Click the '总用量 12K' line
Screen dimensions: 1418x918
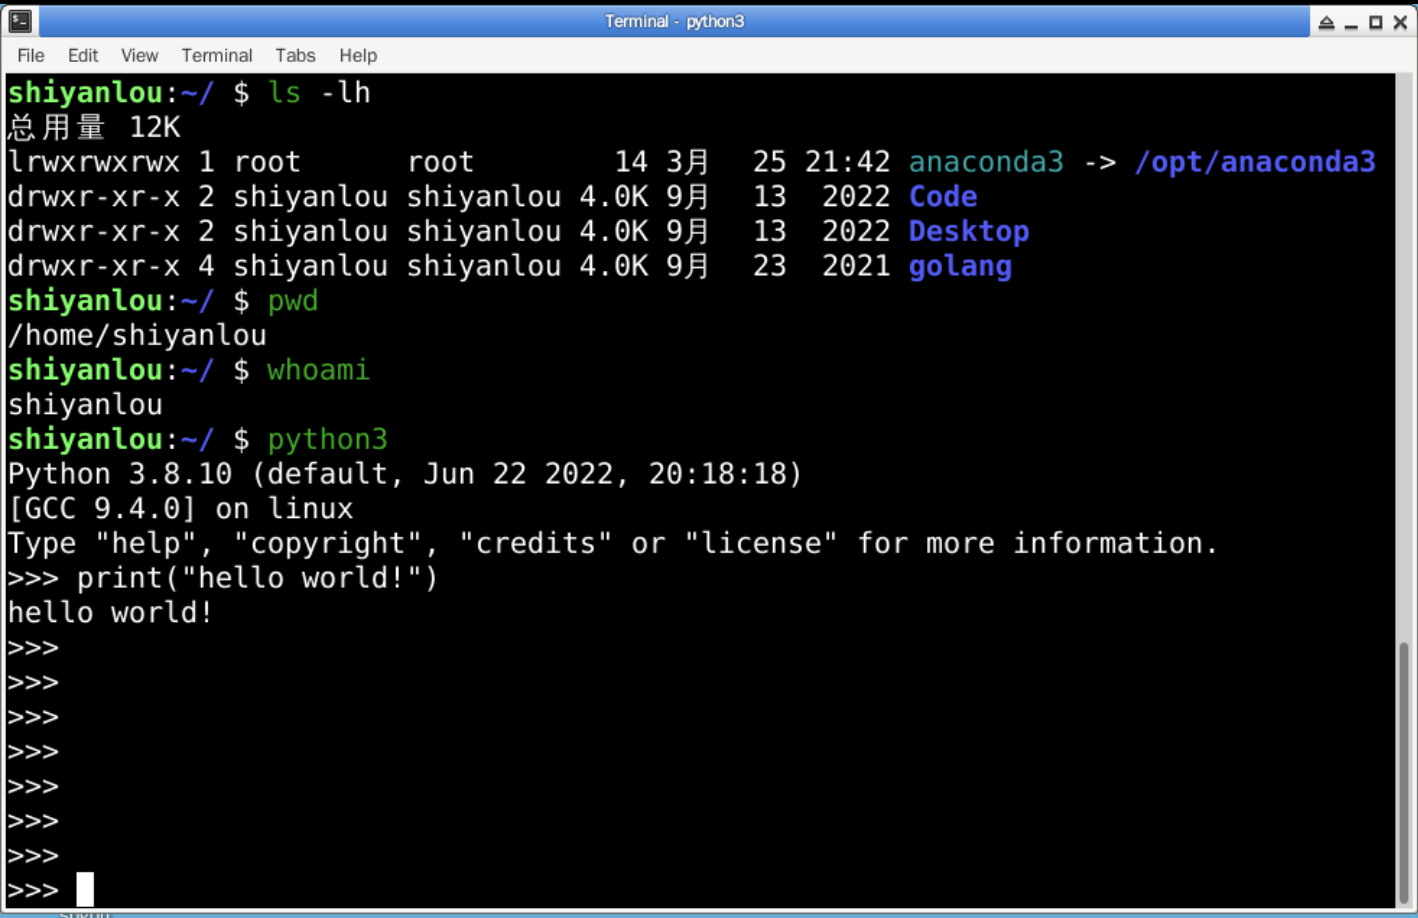pos(94,127)
